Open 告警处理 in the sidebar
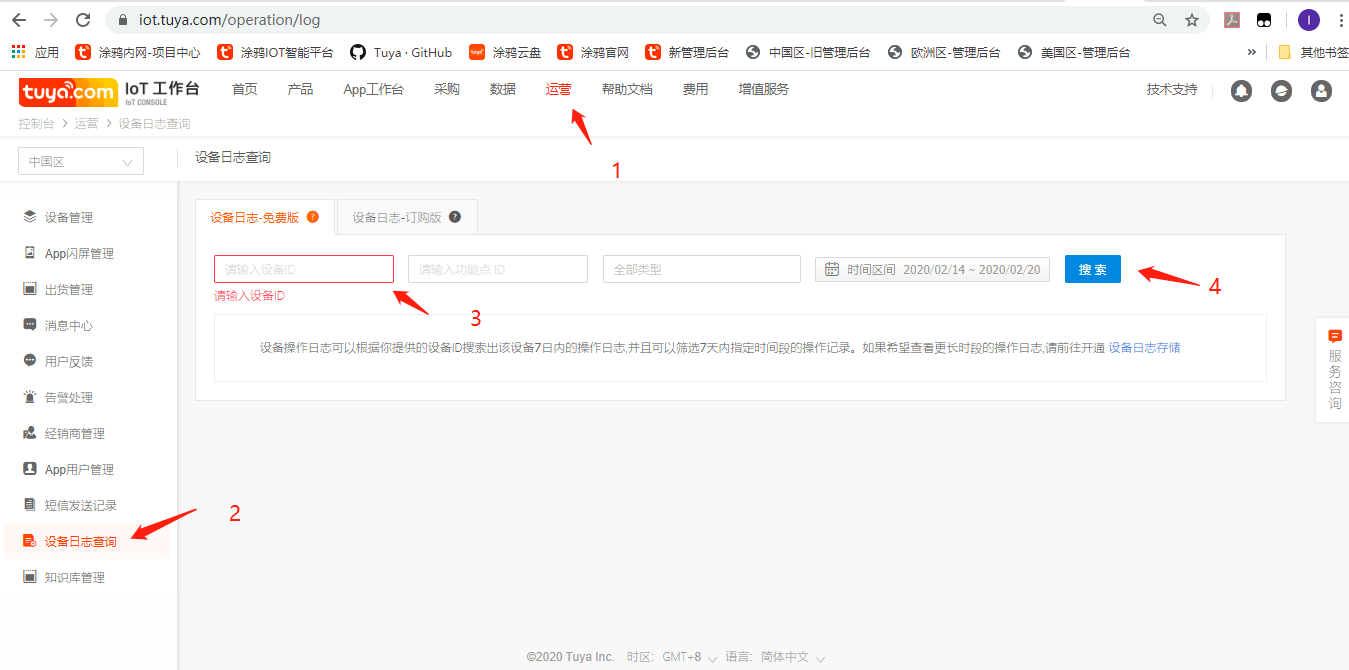Image resolution: width=1349 pixels, height=670 pixels. [x=69, y=397]
